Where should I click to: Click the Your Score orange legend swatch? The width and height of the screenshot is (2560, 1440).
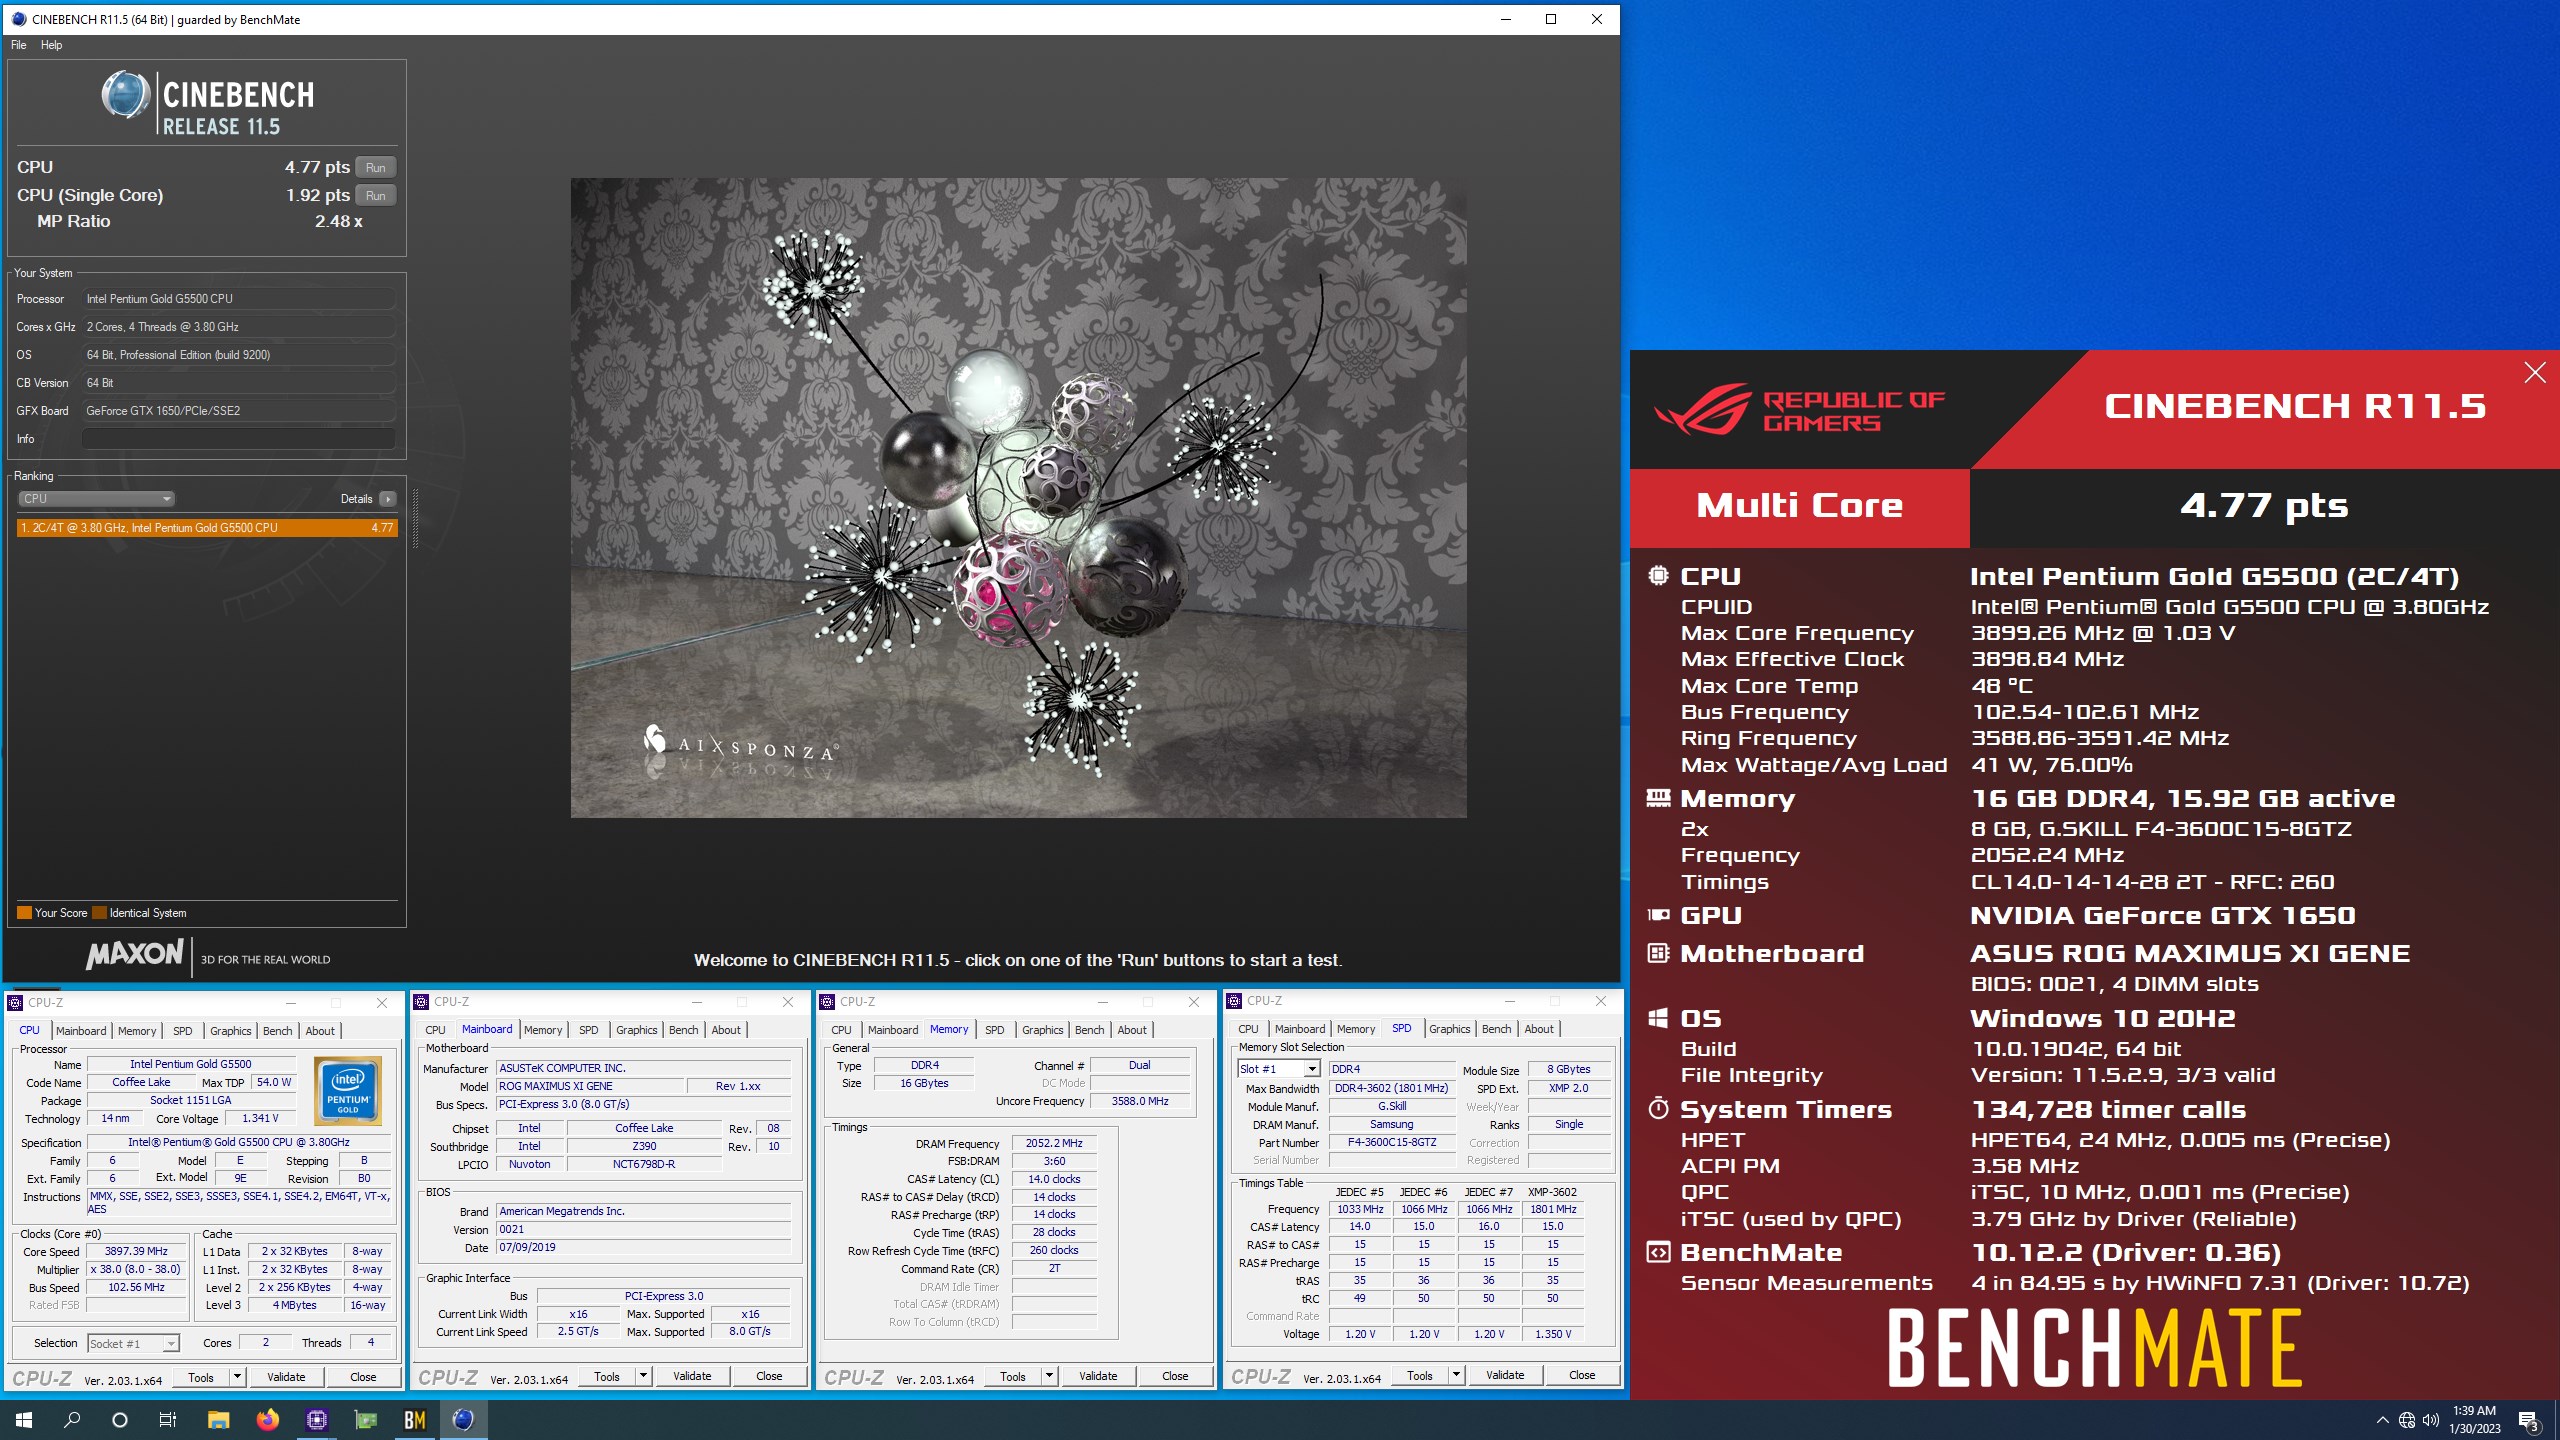click(x=24, y=913)
